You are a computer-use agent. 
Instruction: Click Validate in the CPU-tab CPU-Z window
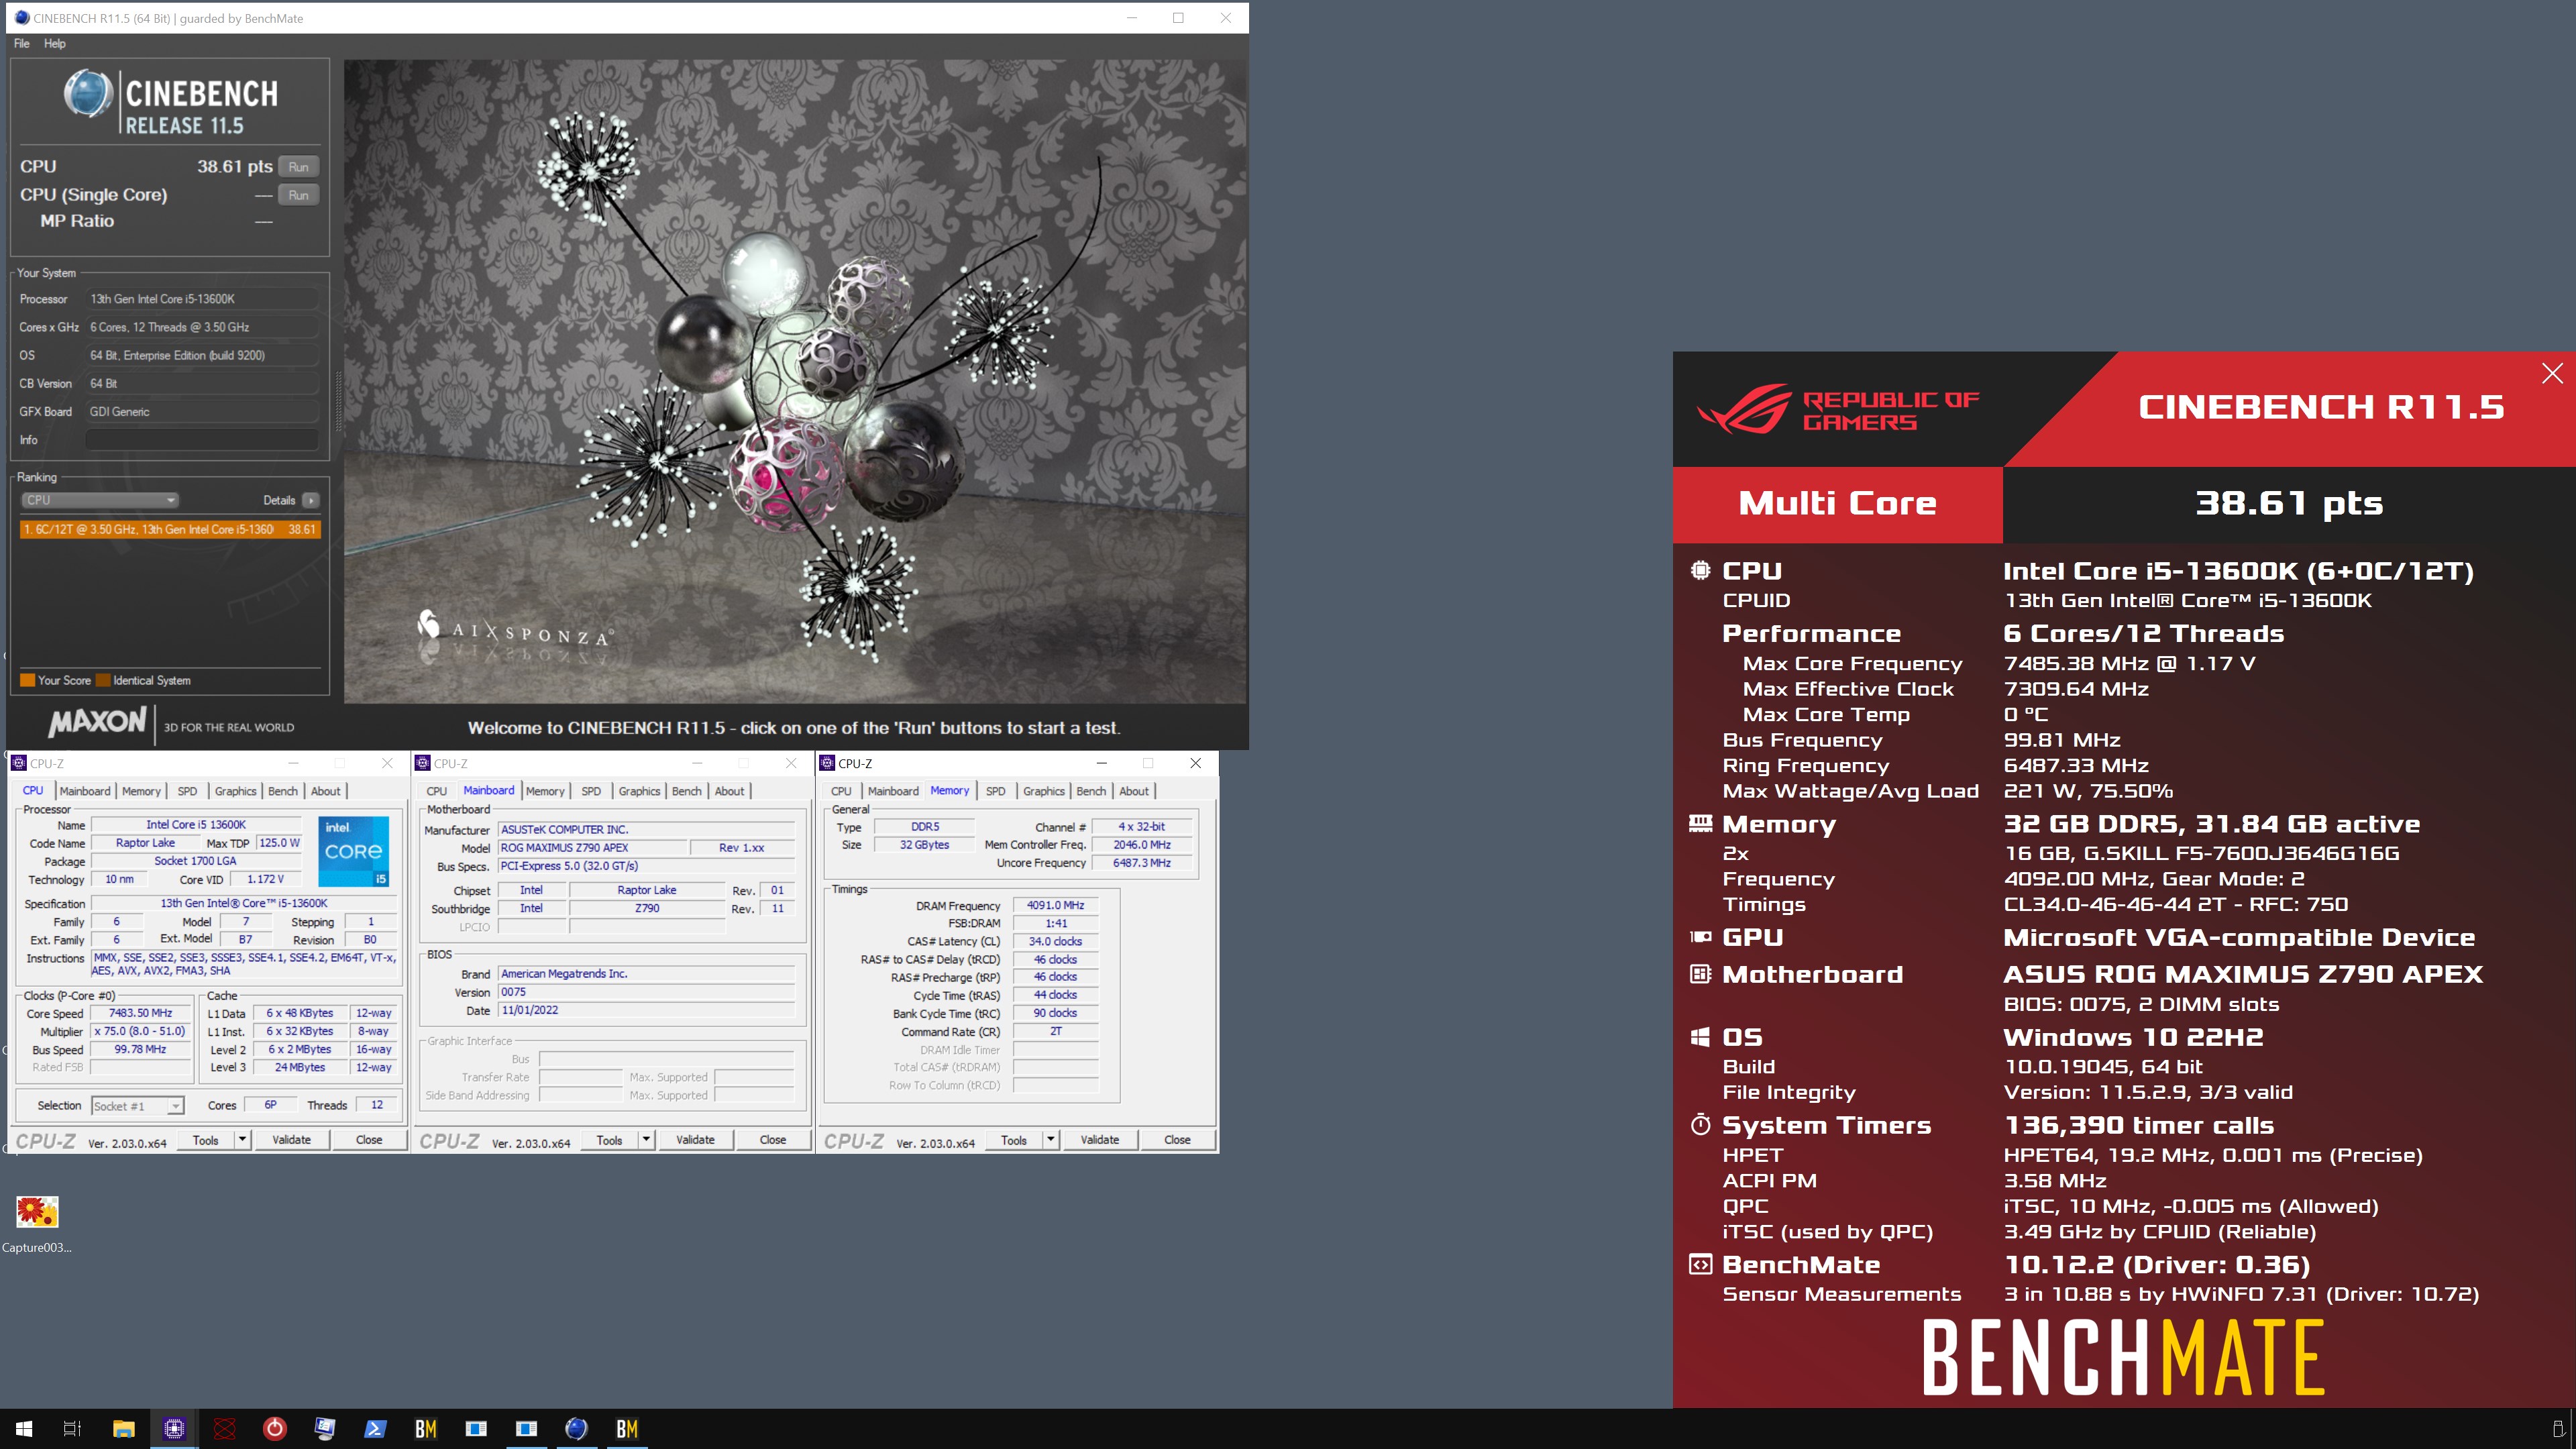(292, 1140)
